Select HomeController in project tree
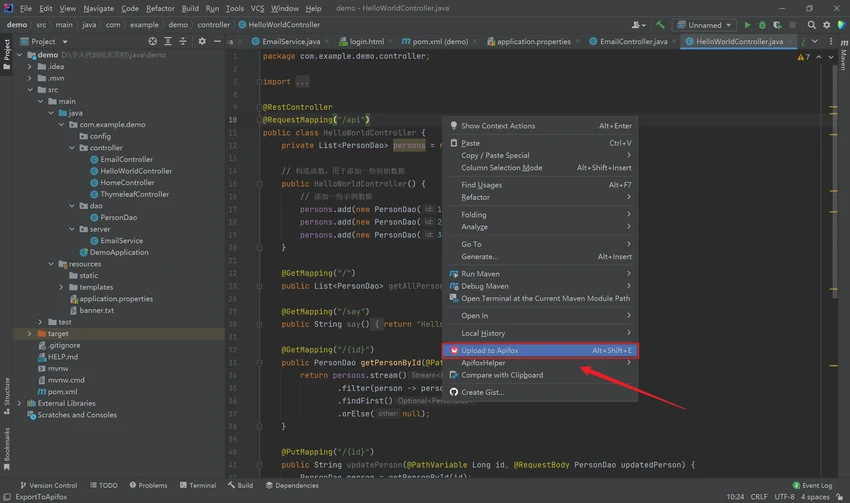 click(x=122, y=183)
